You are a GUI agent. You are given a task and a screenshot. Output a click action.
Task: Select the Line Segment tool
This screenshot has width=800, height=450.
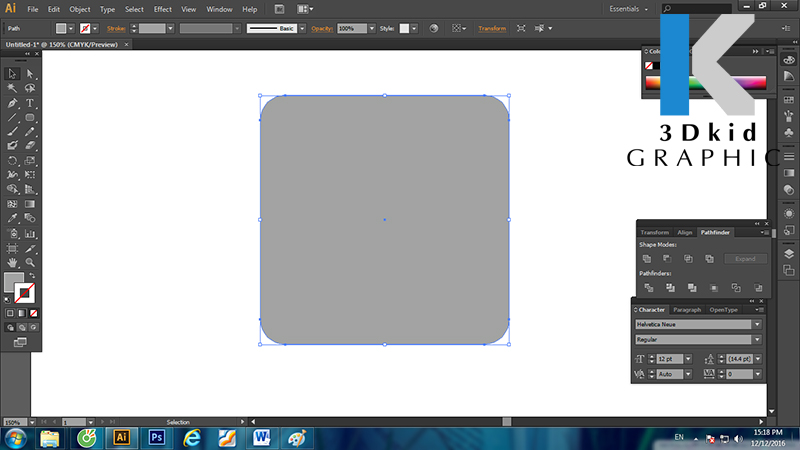pos(12,117)
